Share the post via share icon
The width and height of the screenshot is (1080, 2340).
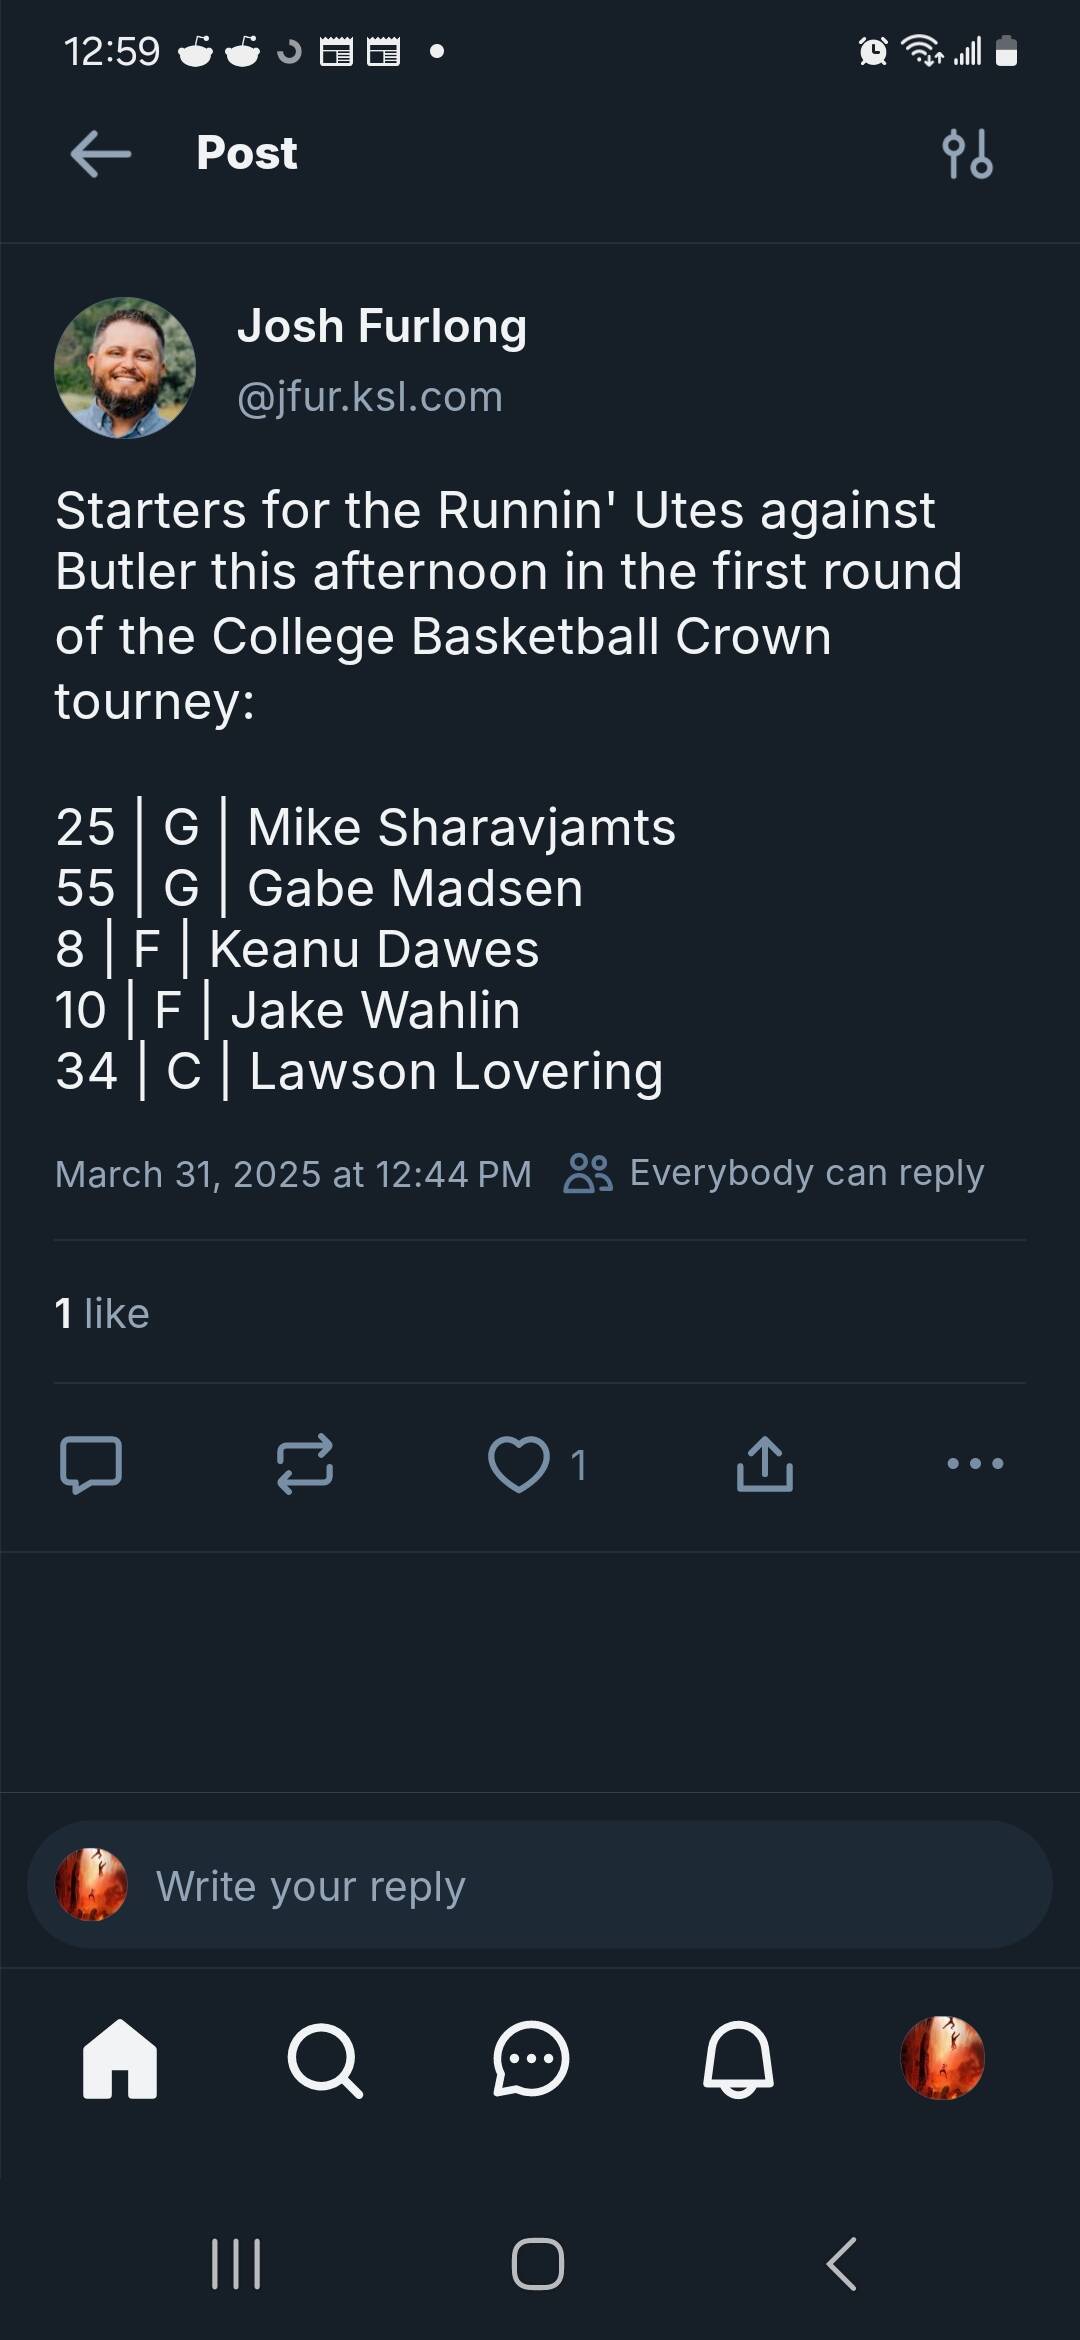pyautogui.click(x=765, y=1464)
